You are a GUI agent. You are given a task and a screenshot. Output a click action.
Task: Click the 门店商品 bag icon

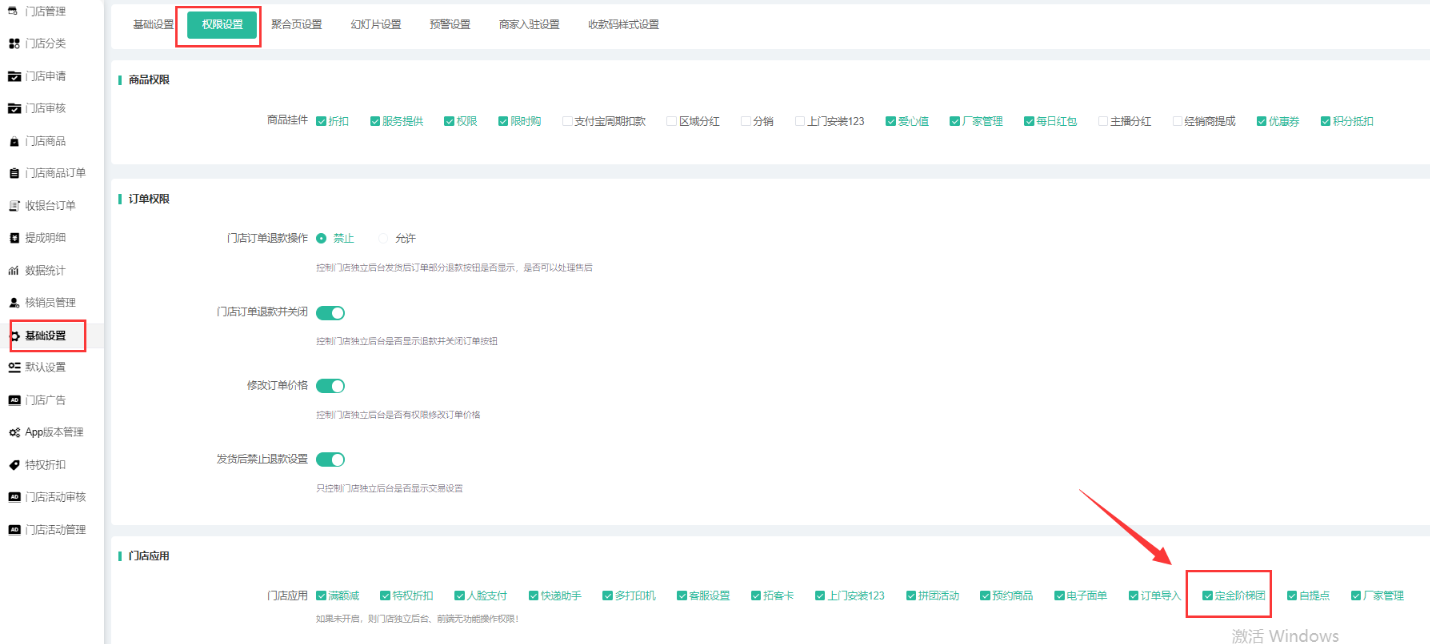pos(14,141)
